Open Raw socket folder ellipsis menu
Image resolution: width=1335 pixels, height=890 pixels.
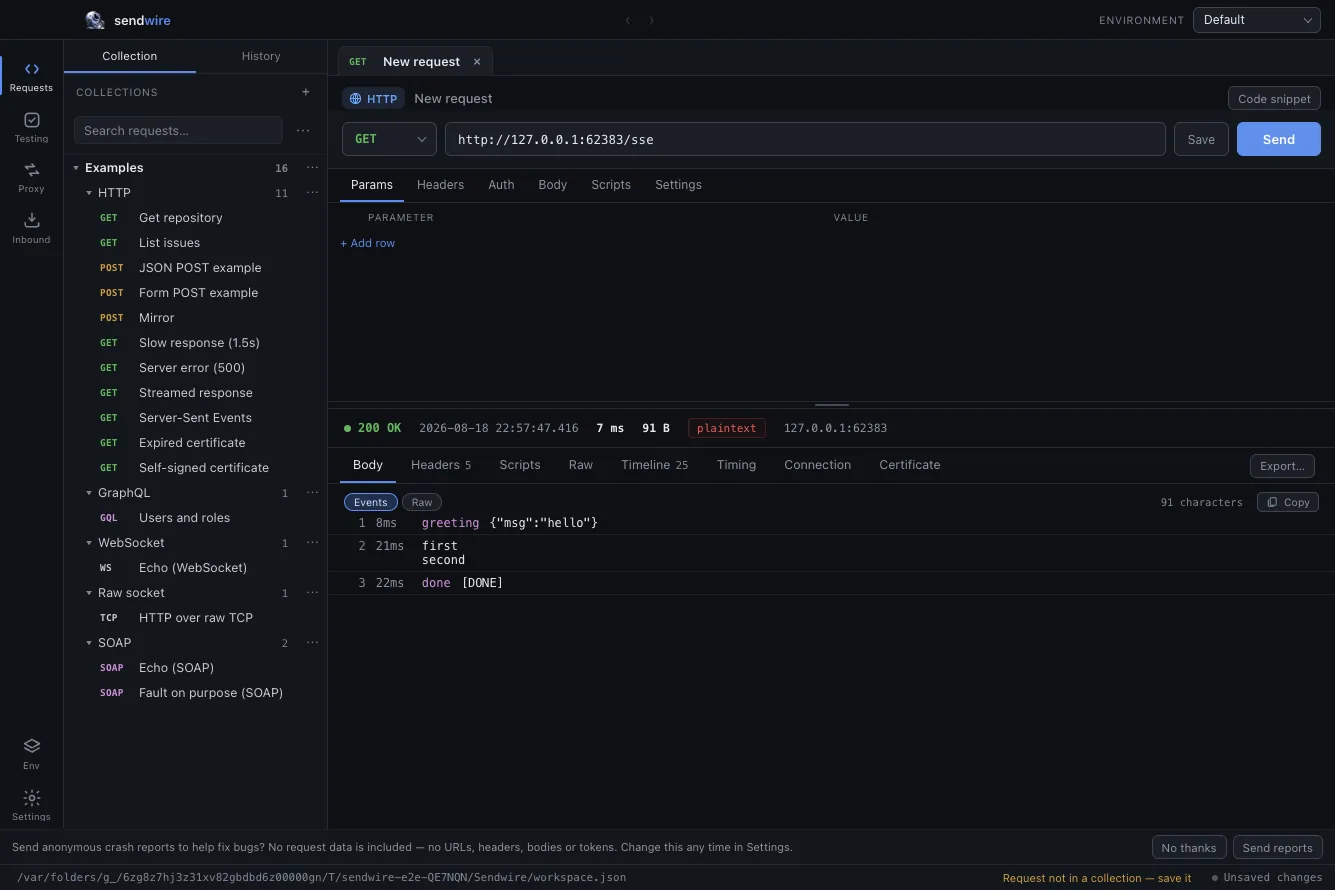click(x=312, y=592)
